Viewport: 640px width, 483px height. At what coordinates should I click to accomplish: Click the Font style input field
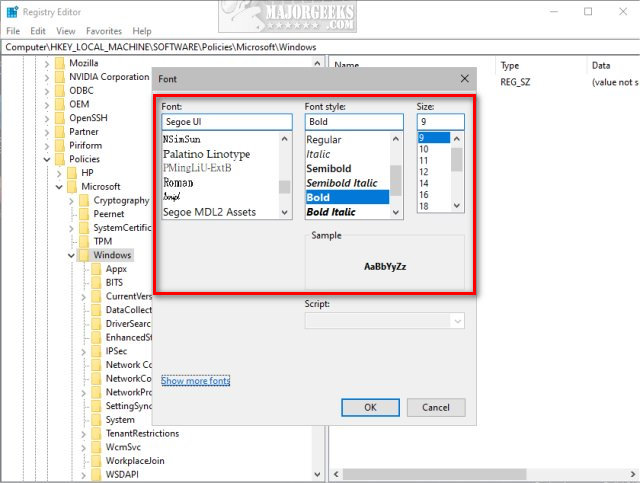(x=354, y=122)
